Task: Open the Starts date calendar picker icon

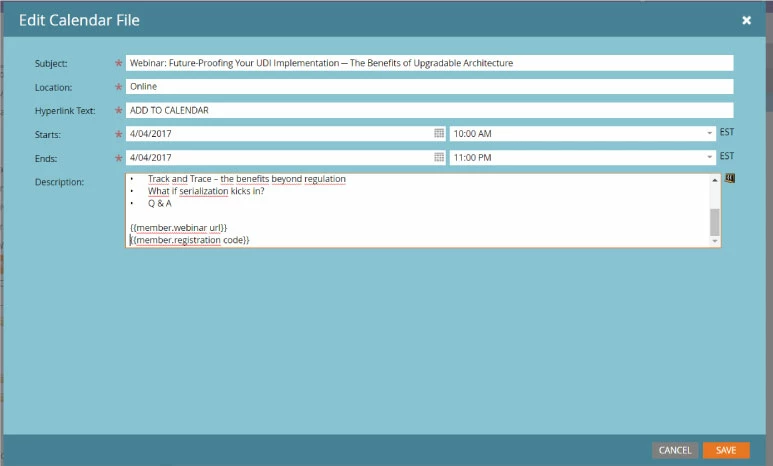Action: [439, 133]
